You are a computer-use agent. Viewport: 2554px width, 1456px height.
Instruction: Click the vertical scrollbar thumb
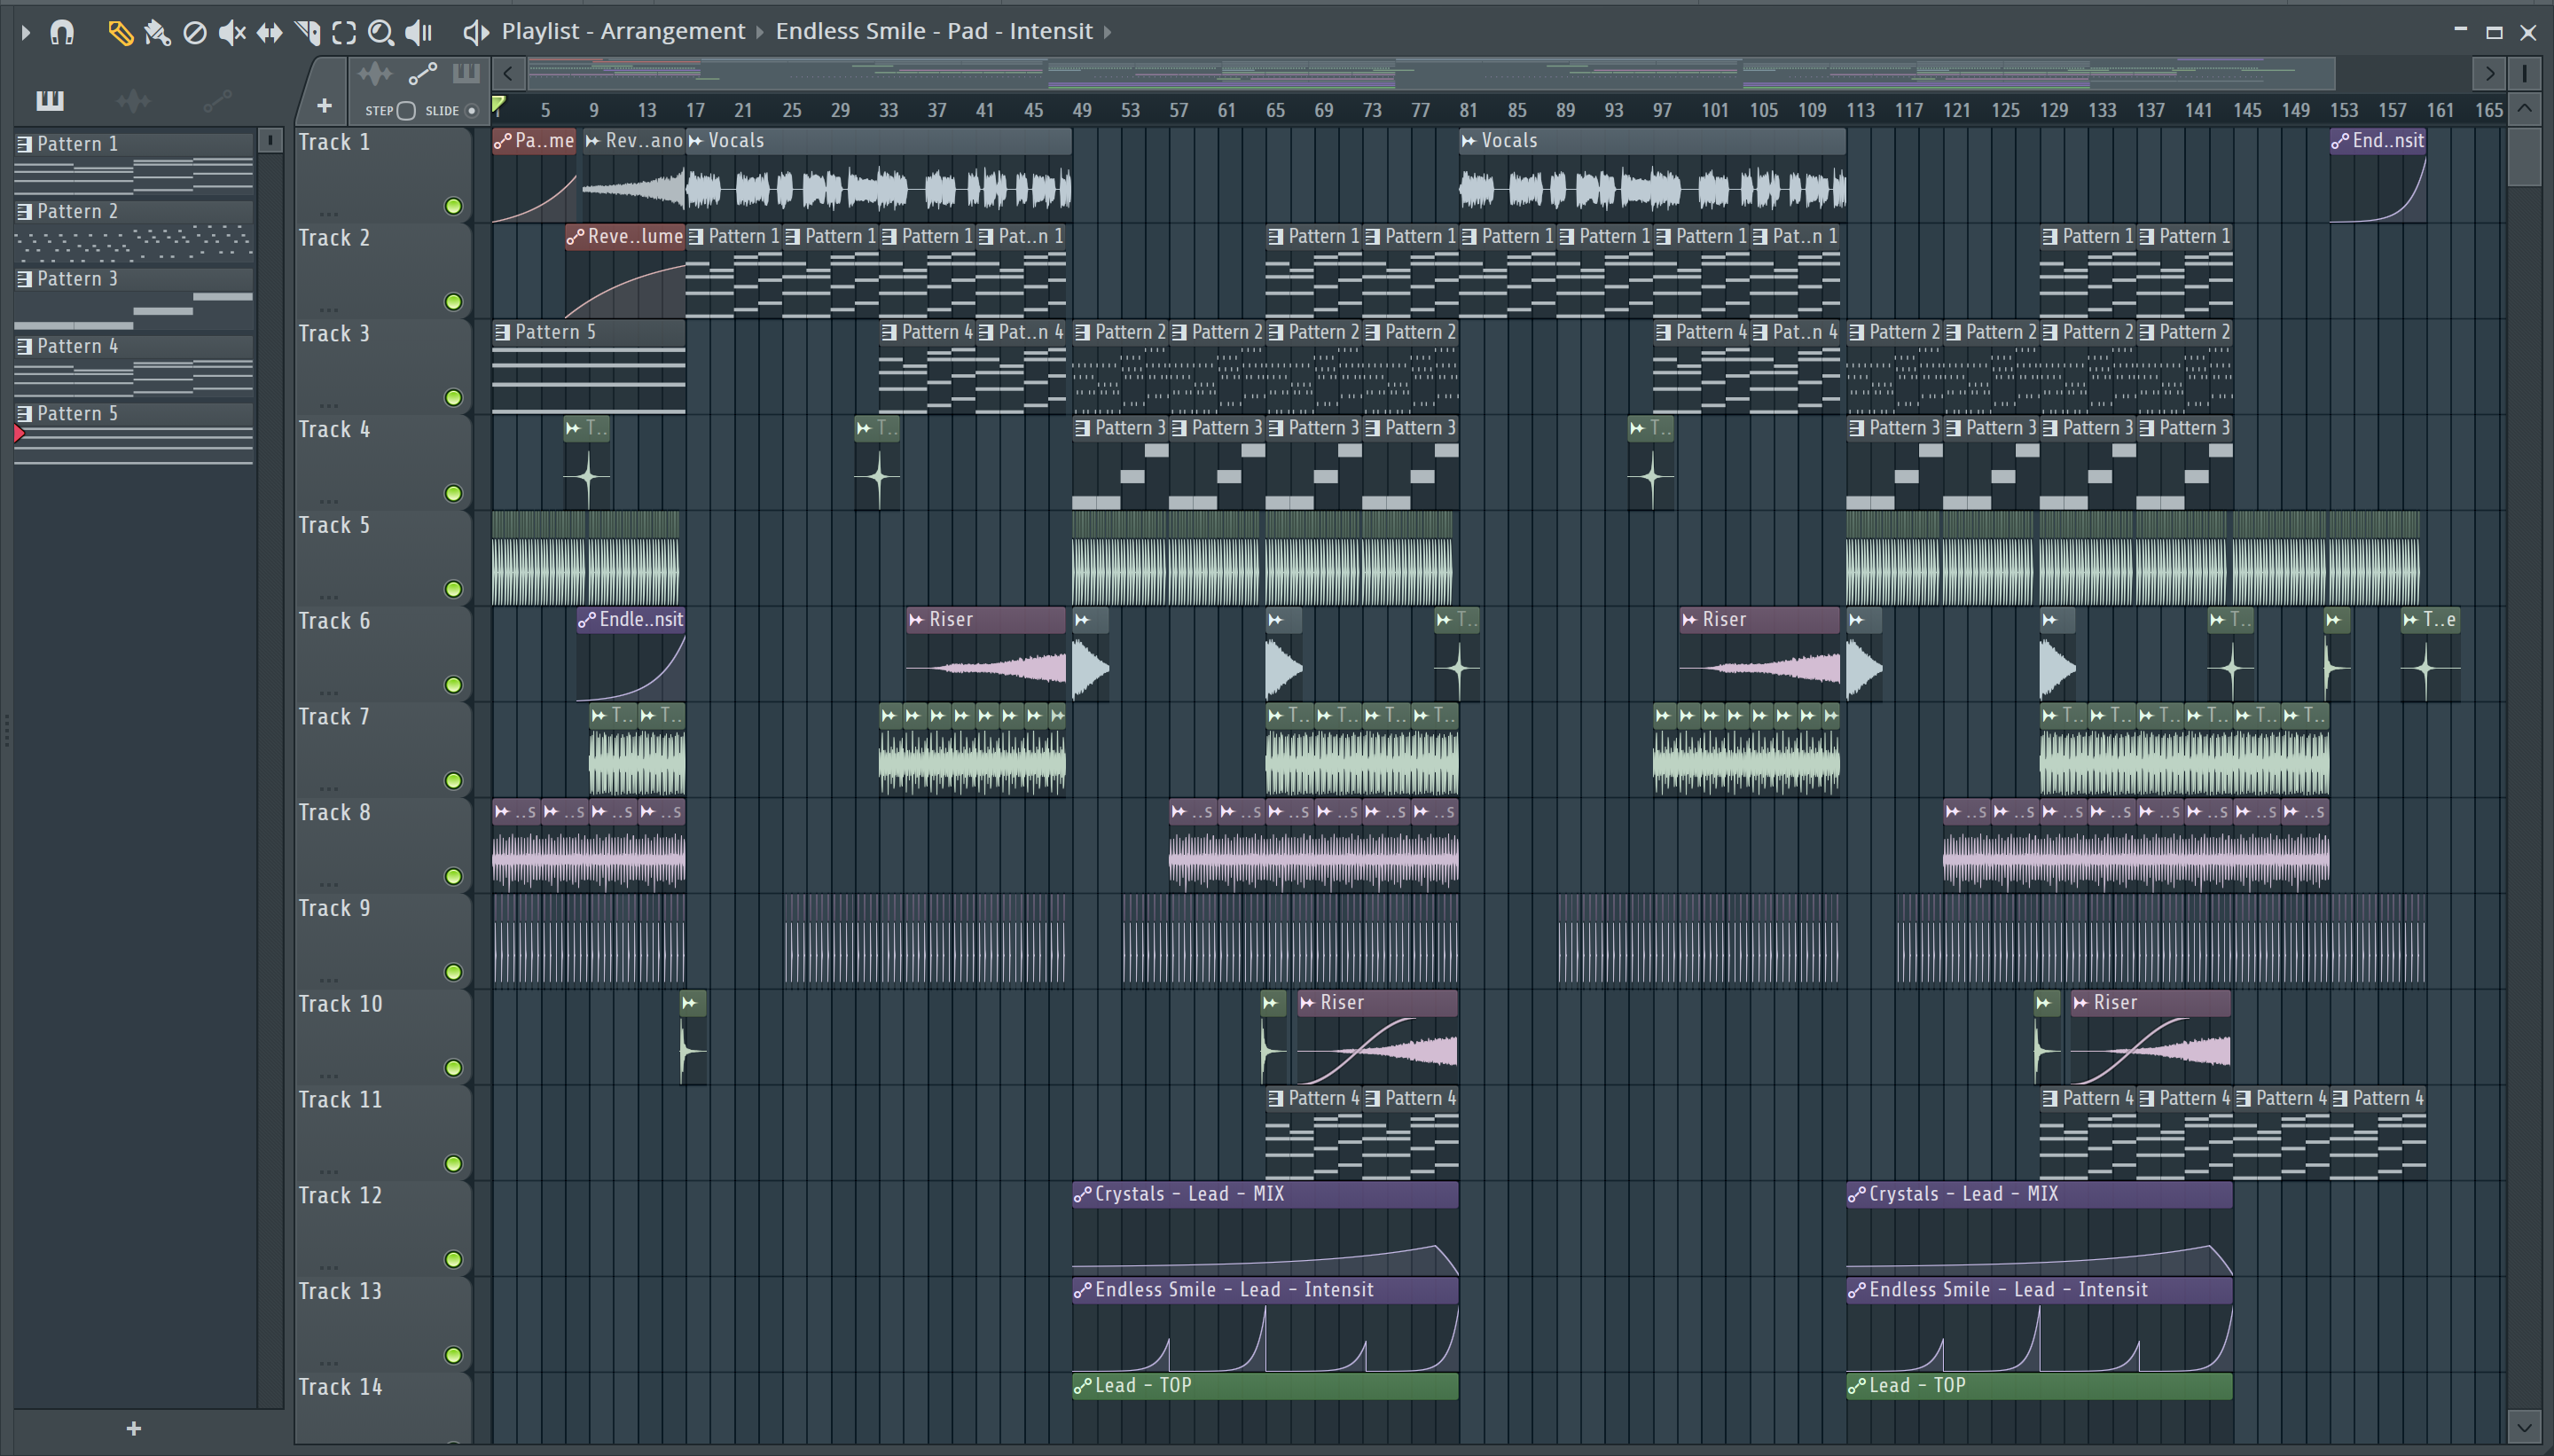point(2524,155)
